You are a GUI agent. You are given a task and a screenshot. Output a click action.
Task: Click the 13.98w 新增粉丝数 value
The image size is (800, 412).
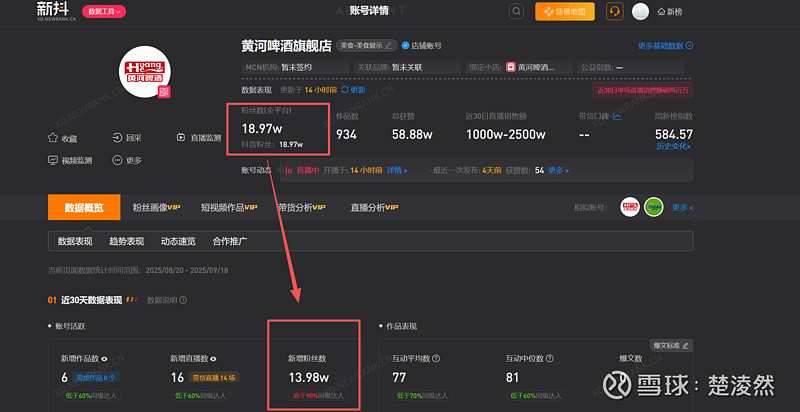(309, 377)
